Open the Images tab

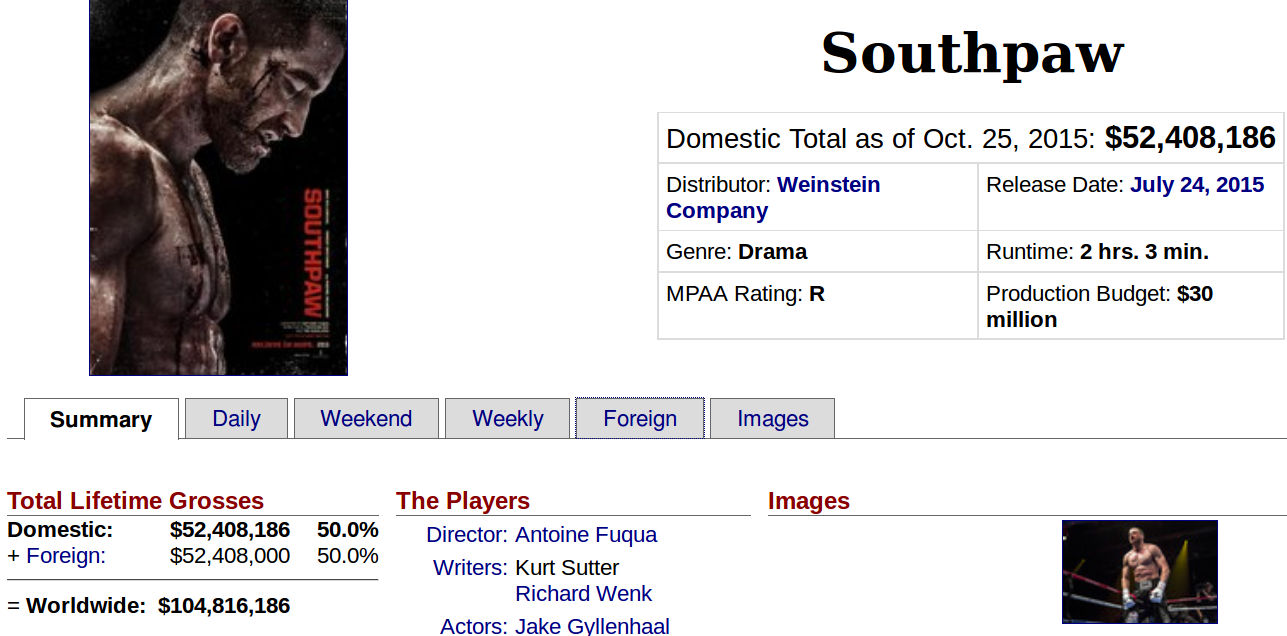[x=772, y=419]
